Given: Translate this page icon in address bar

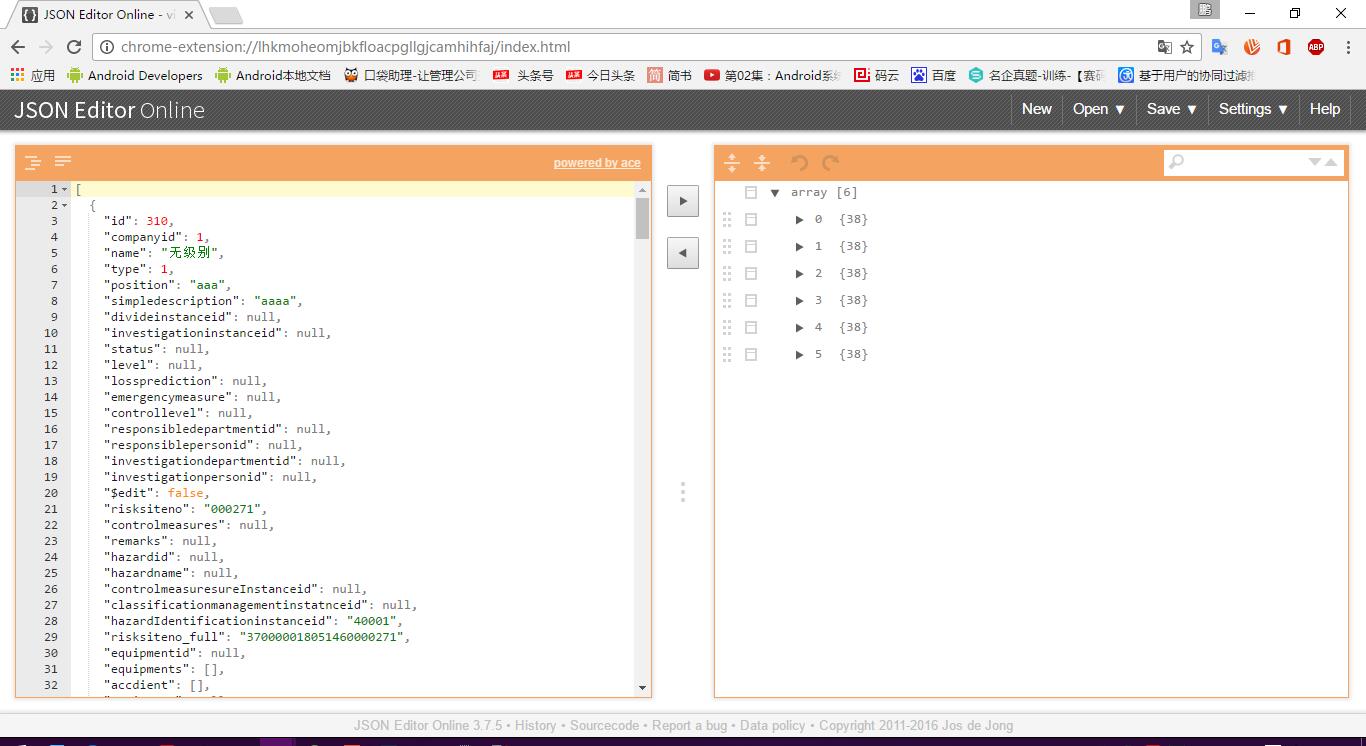Looking at the screenshot, I should coord(1164,47).
